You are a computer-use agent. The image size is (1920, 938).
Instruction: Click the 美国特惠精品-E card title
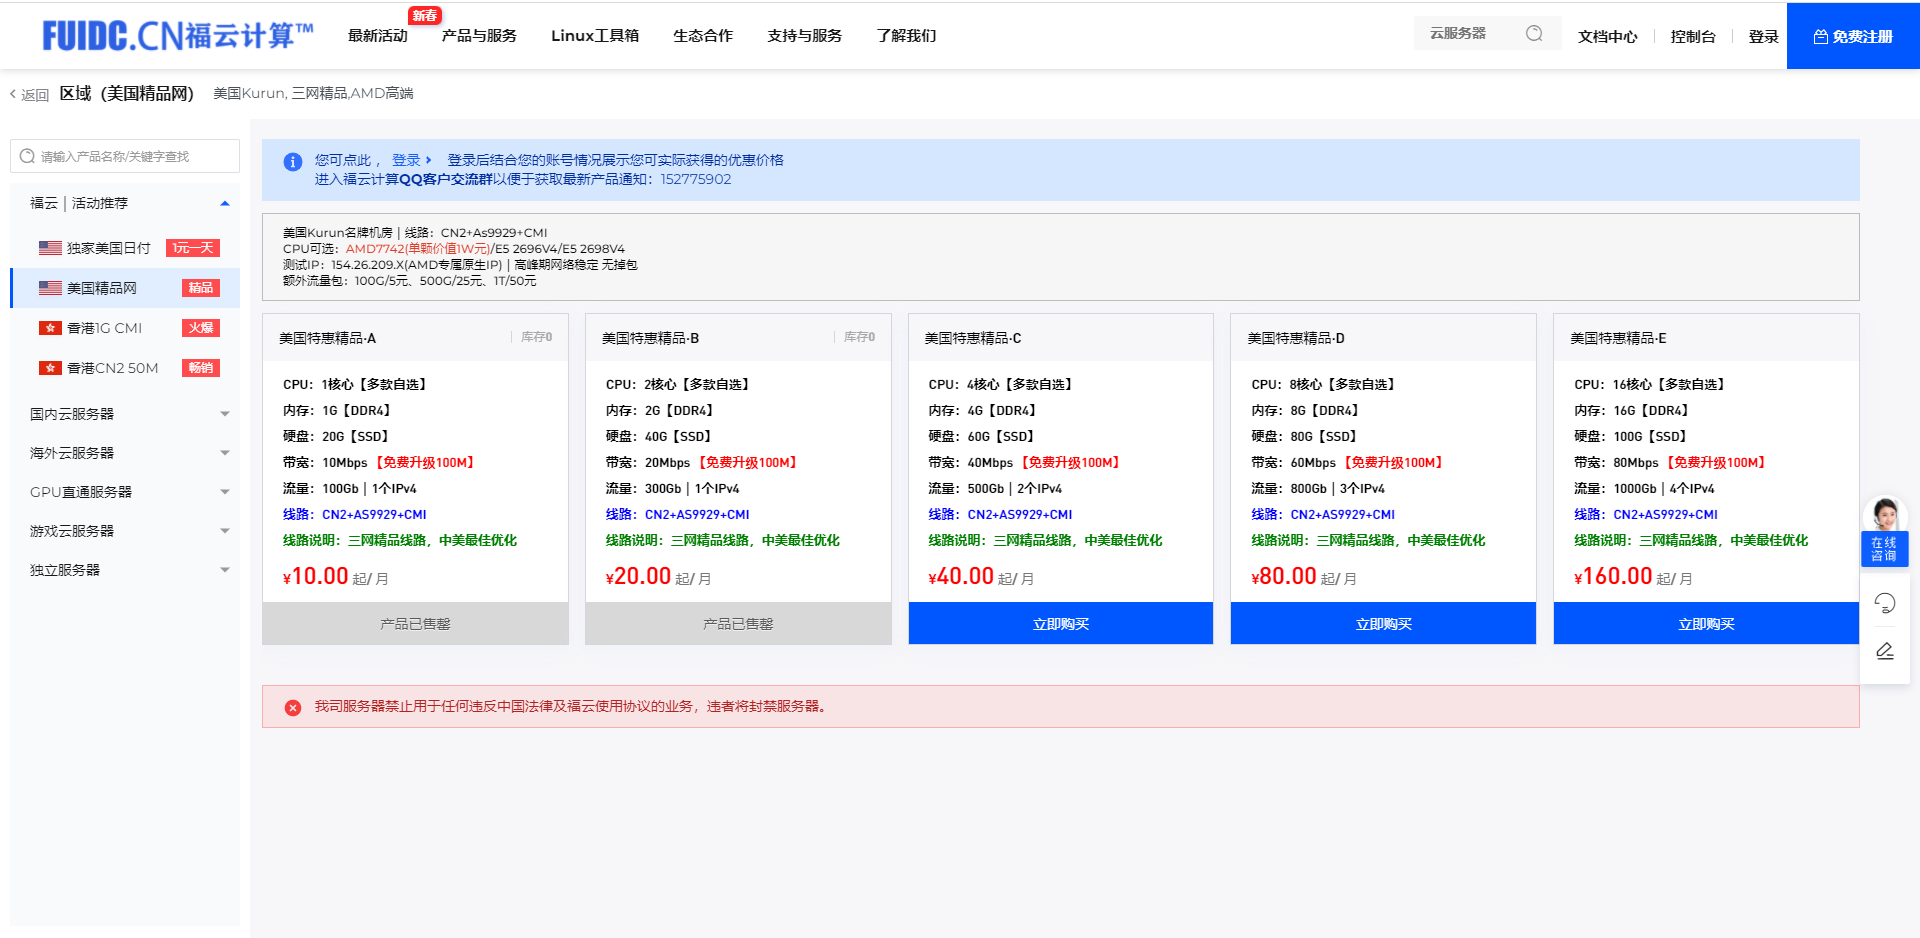1618,338
